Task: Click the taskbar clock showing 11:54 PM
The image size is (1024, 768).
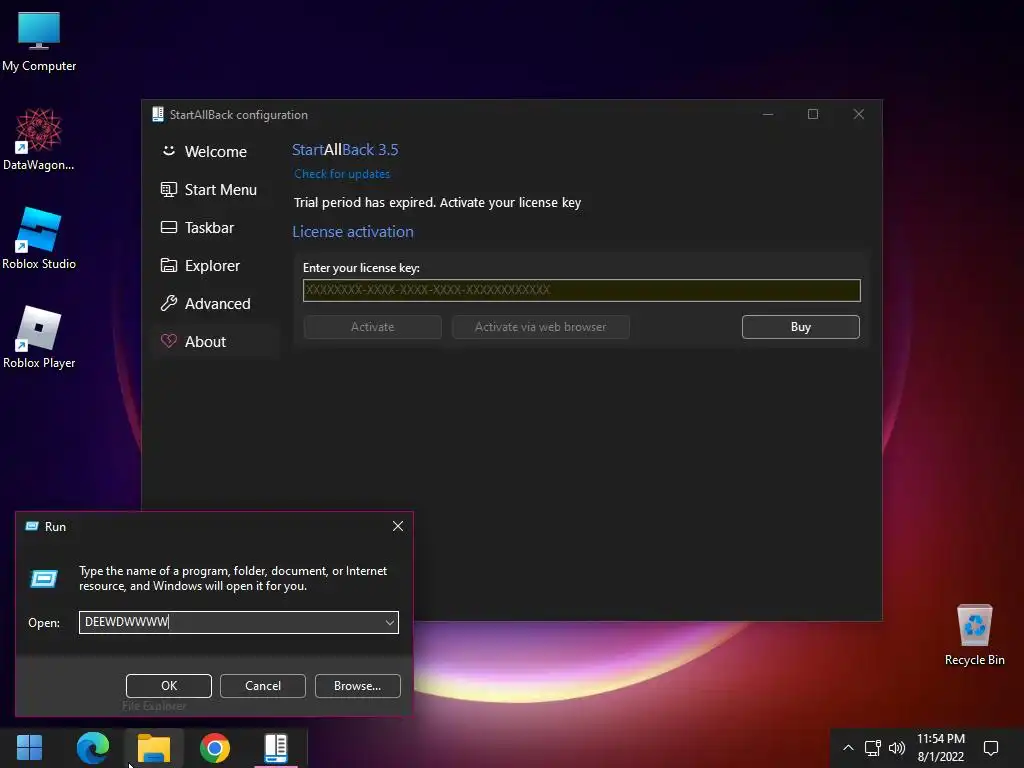Action: point(940,748)
